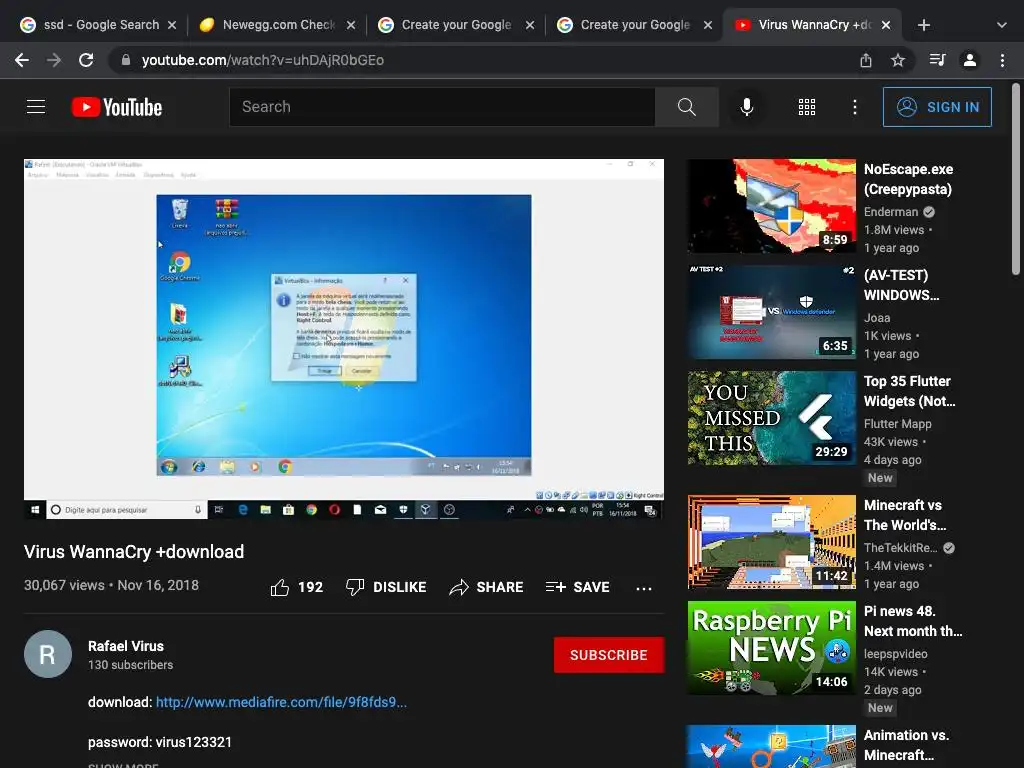Screen dimensions: 1024x768
Task: Open Animation vs. Minecraft video title
Action: point(906,745)
